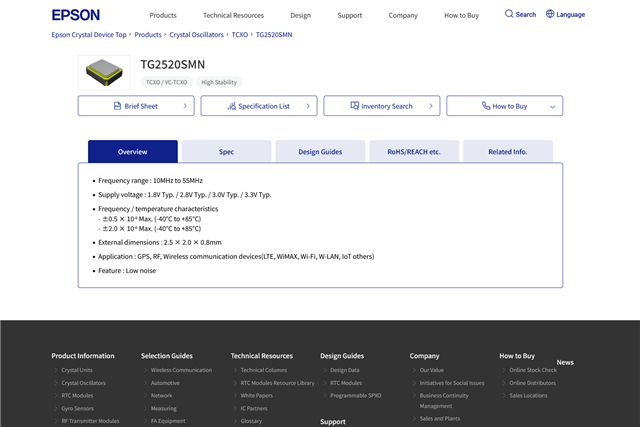Go to TCXO breadcrumb link
Viewport: 640px width, 427px height.
[x=240, y=35]
